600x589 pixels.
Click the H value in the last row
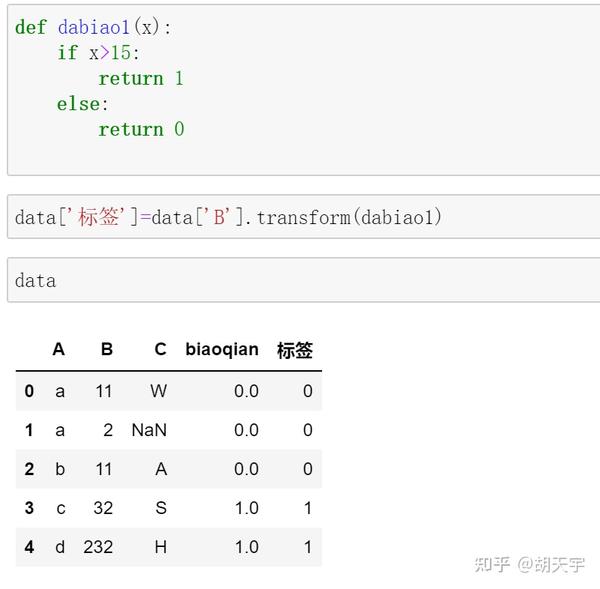[x=160, y=547]
